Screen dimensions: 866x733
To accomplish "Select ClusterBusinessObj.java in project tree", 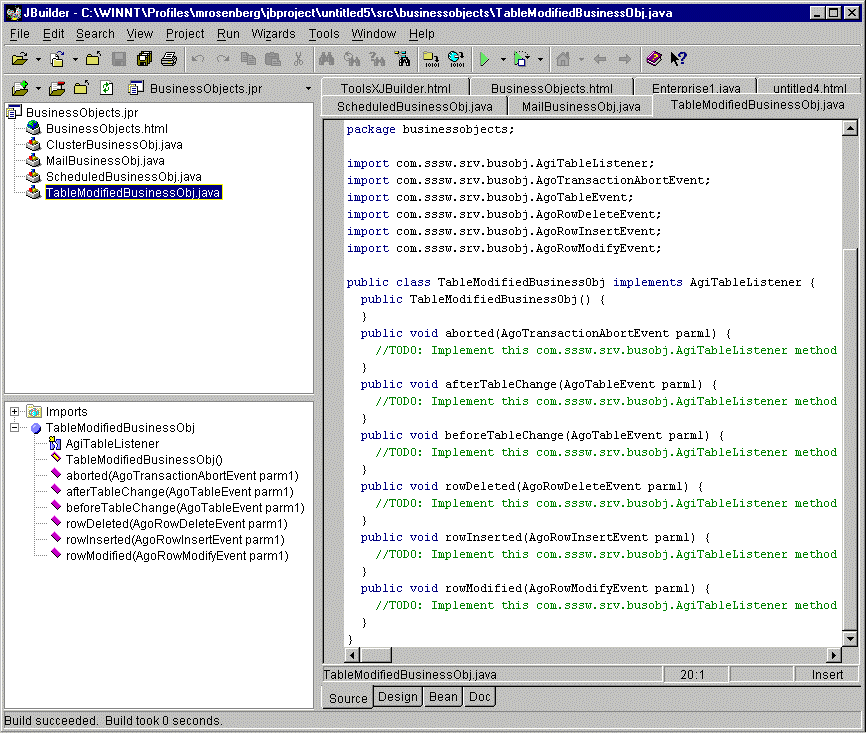I will coord(114,145).
